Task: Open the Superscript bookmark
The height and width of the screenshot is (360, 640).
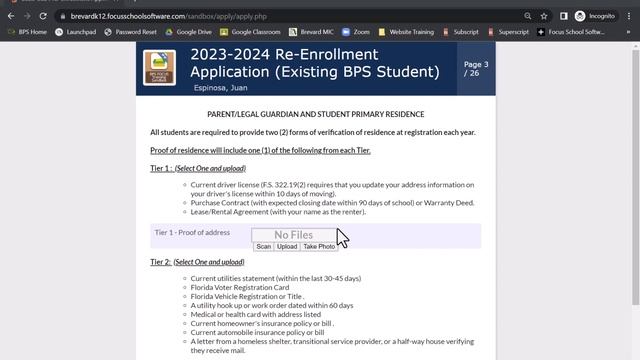Action: (508, 32)
